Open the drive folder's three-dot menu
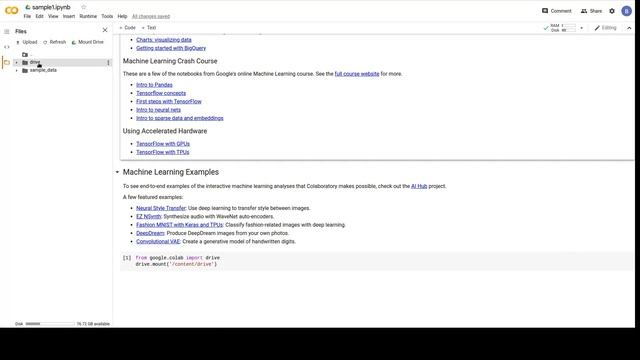The image size is (640, 360). pos(108,62)
